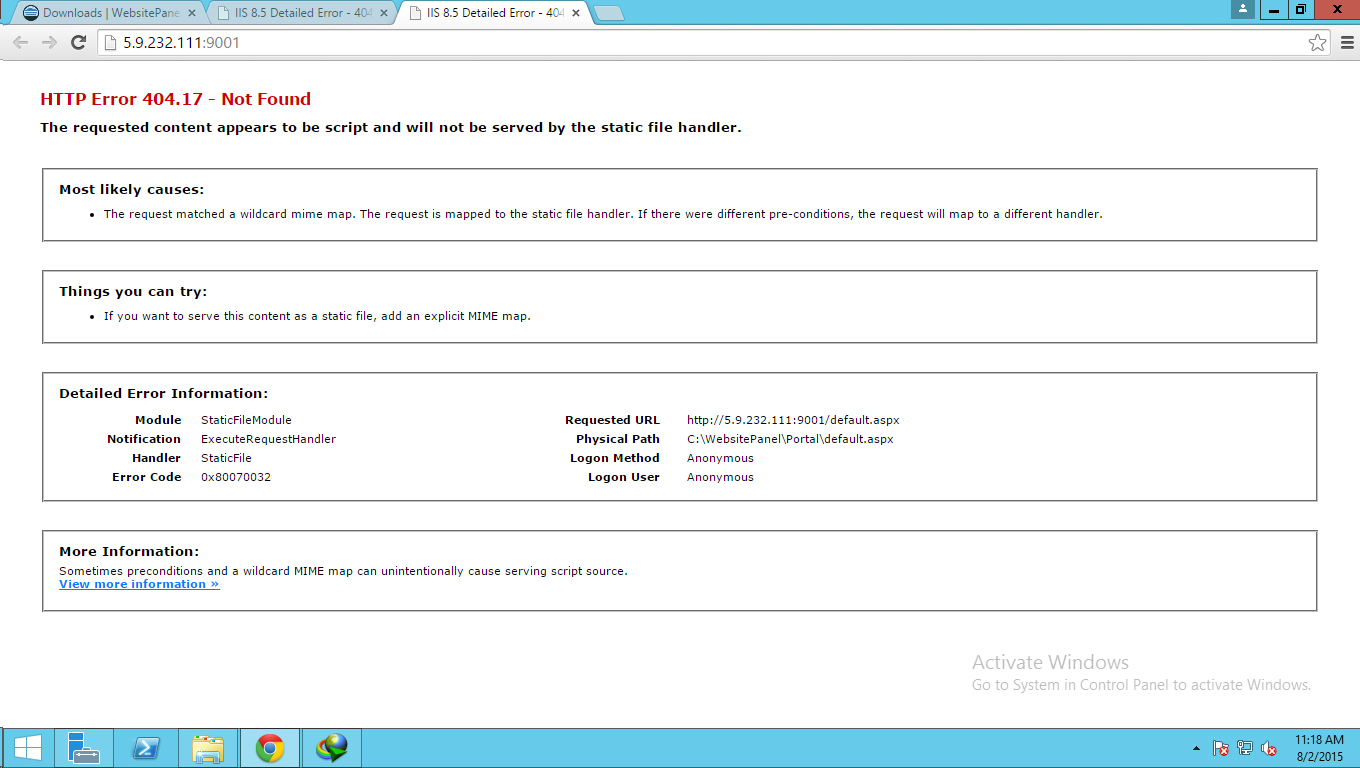Image resolution: width=1360 pixels, height=768 pixels.
Task: Click the Logon Method value Anonymous
Action: (x=720, y=458)
